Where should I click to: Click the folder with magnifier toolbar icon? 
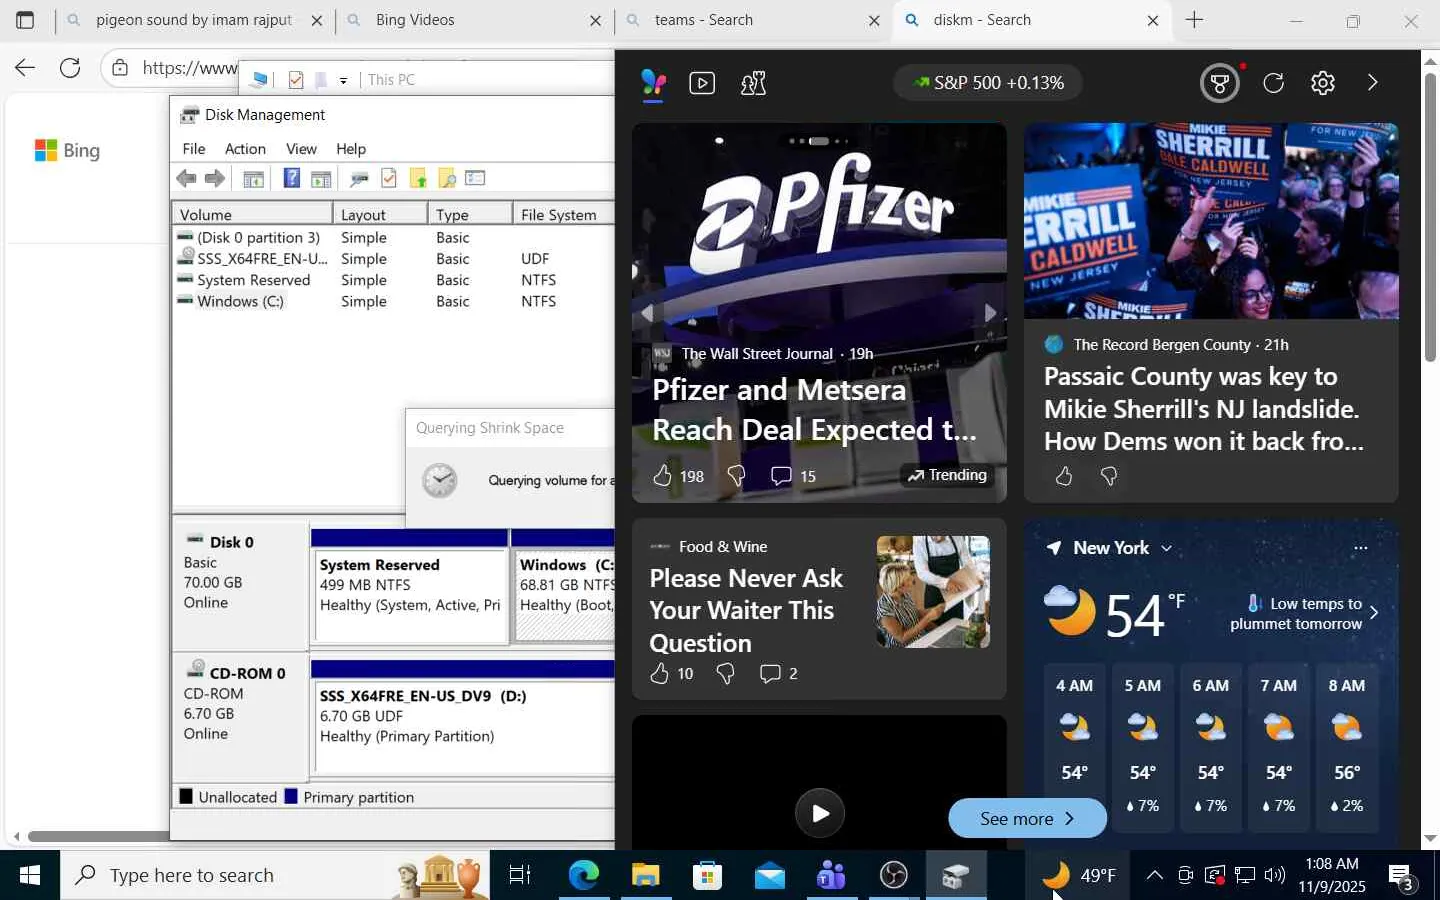pyautogui.click(x=447, y=178)
